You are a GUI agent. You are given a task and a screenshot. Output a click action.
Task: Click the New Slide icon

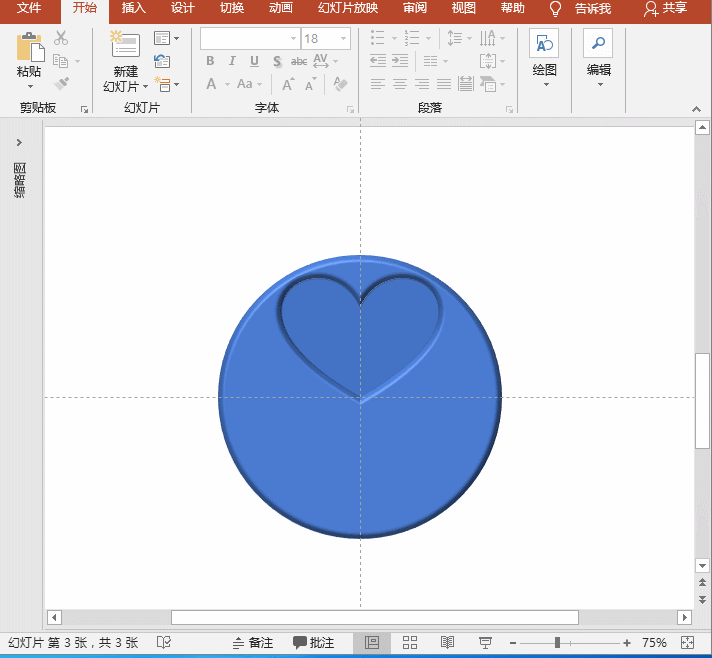(x=125, y=44)
